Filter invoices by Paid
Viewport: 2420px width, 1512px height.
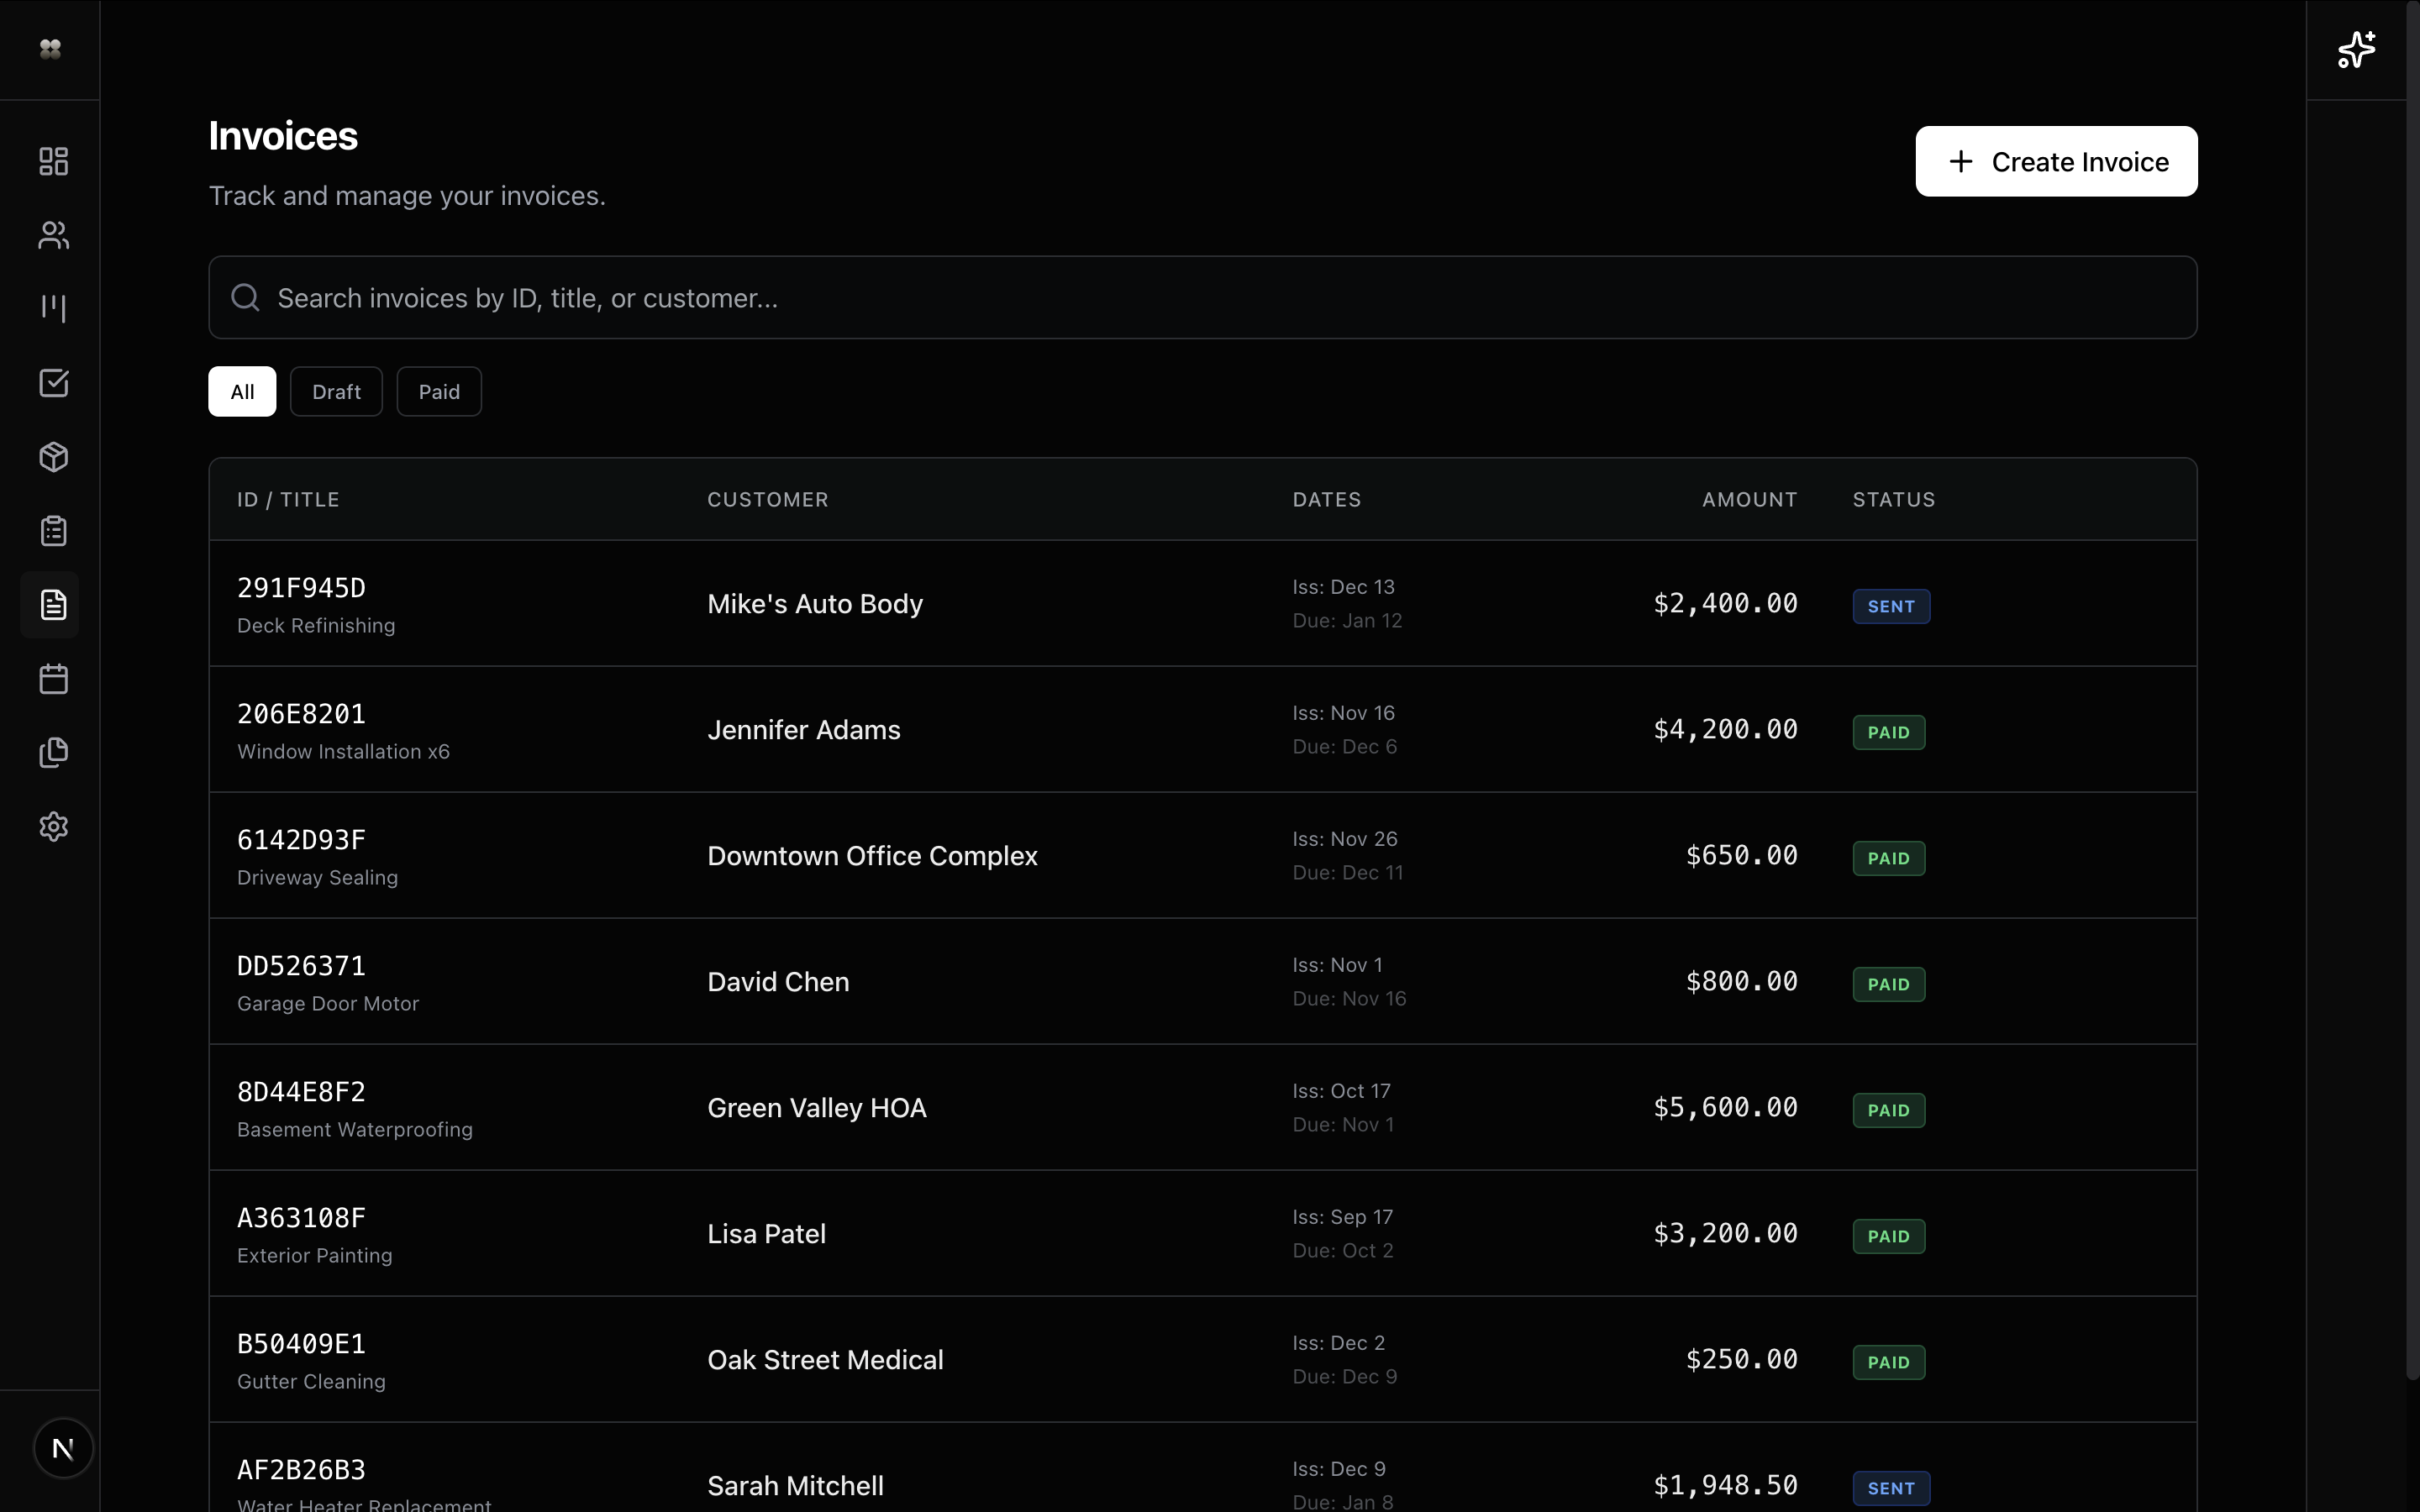coord(439,391)
